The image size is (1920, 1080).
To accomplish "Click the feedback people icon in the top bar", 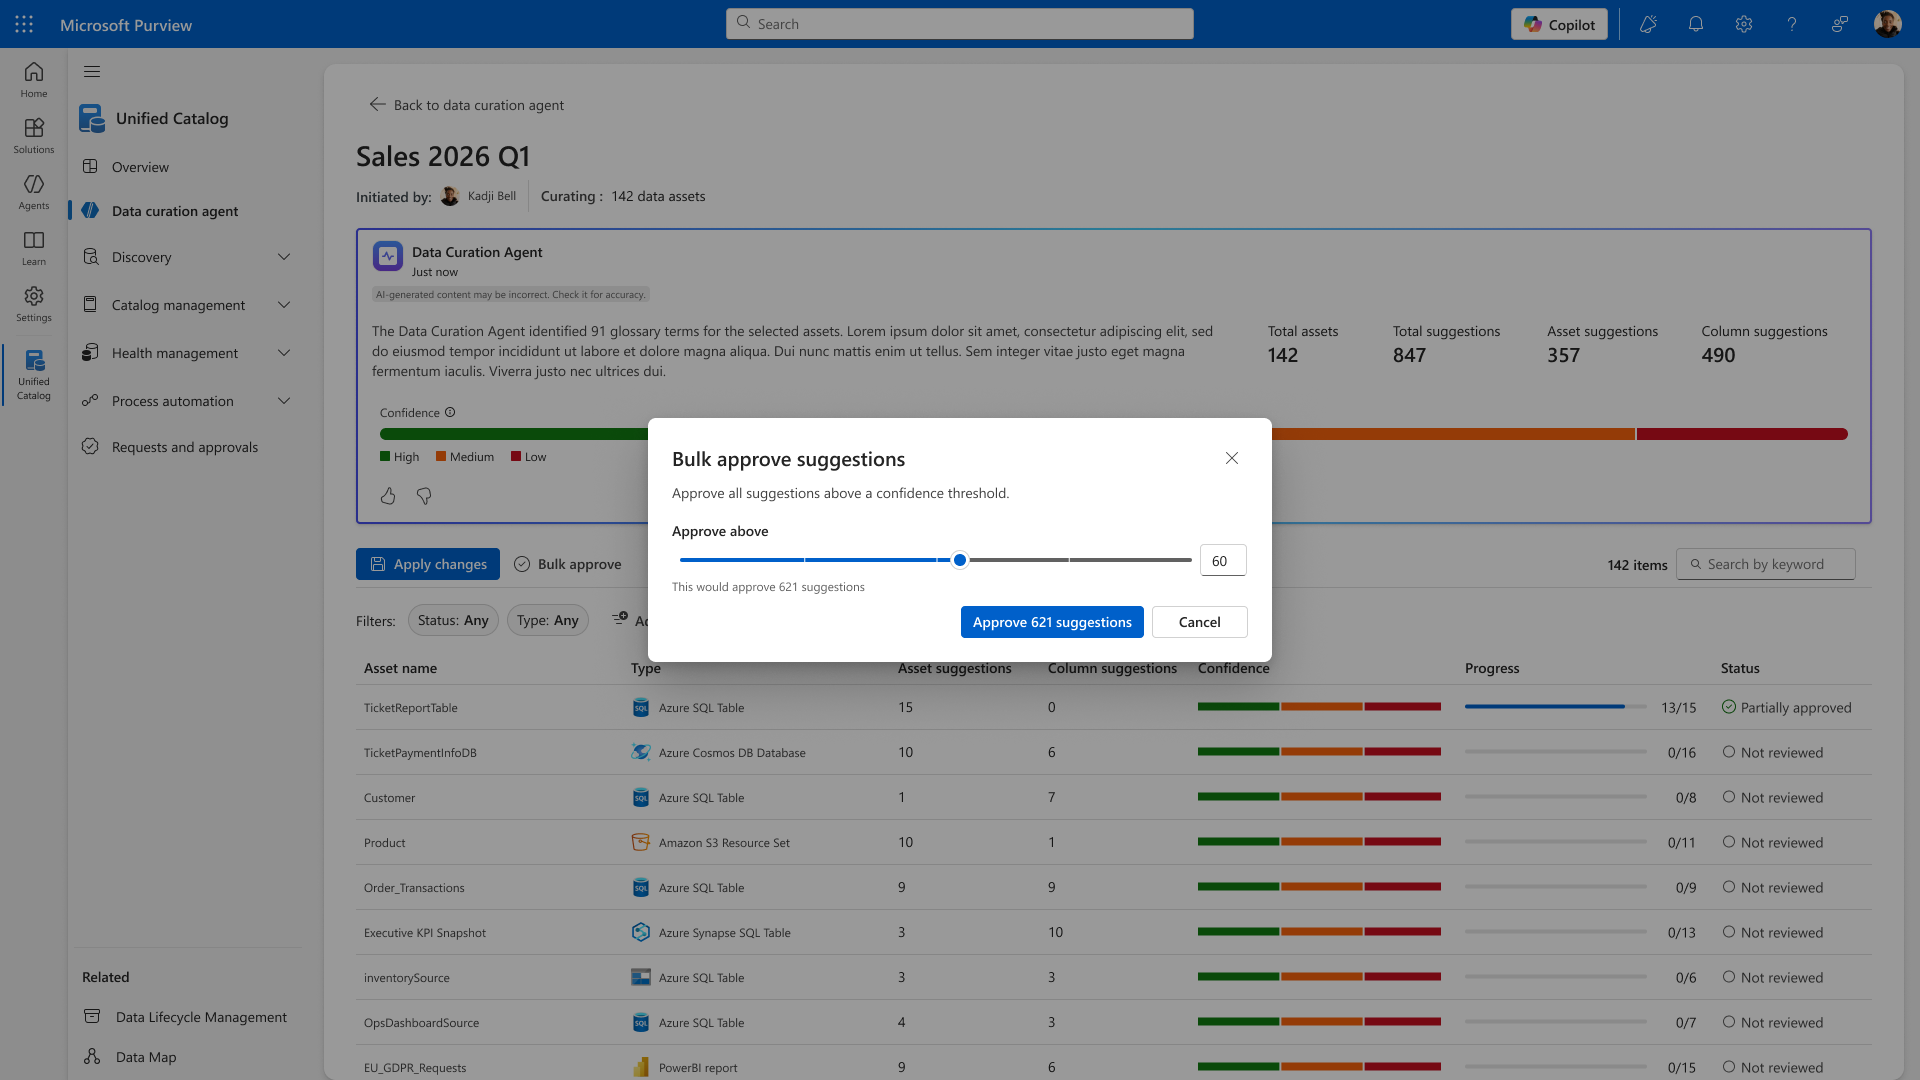I will [1840, 24].
